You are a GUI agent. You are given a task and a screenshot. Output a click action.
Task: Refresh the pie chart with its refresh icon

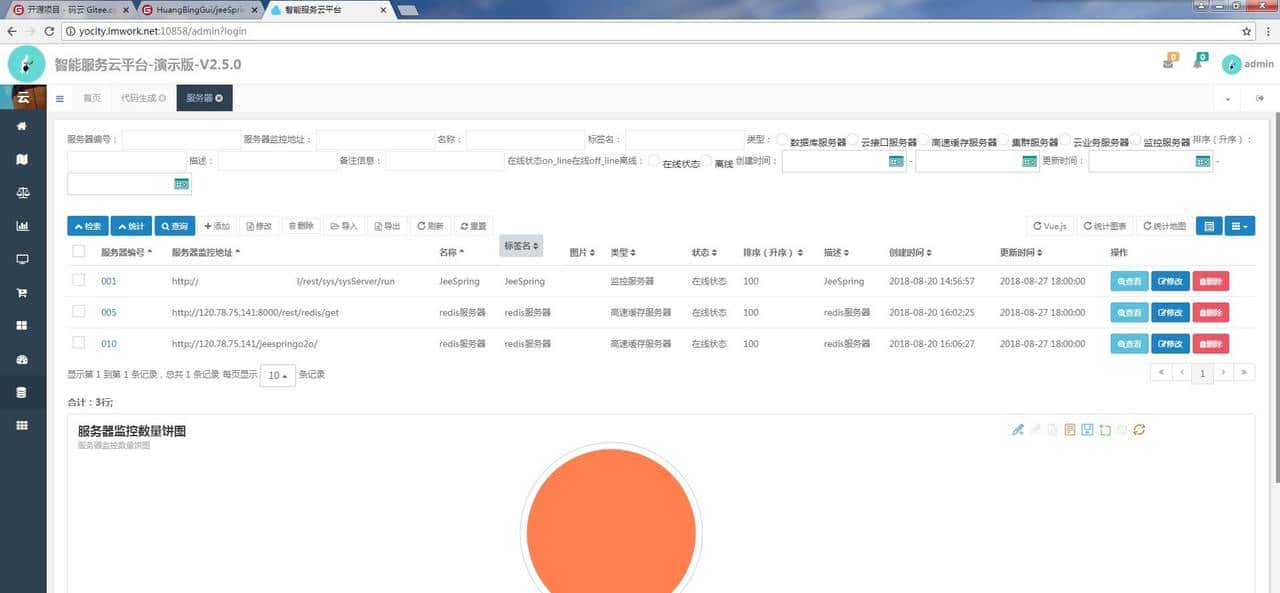(1139, 429)
